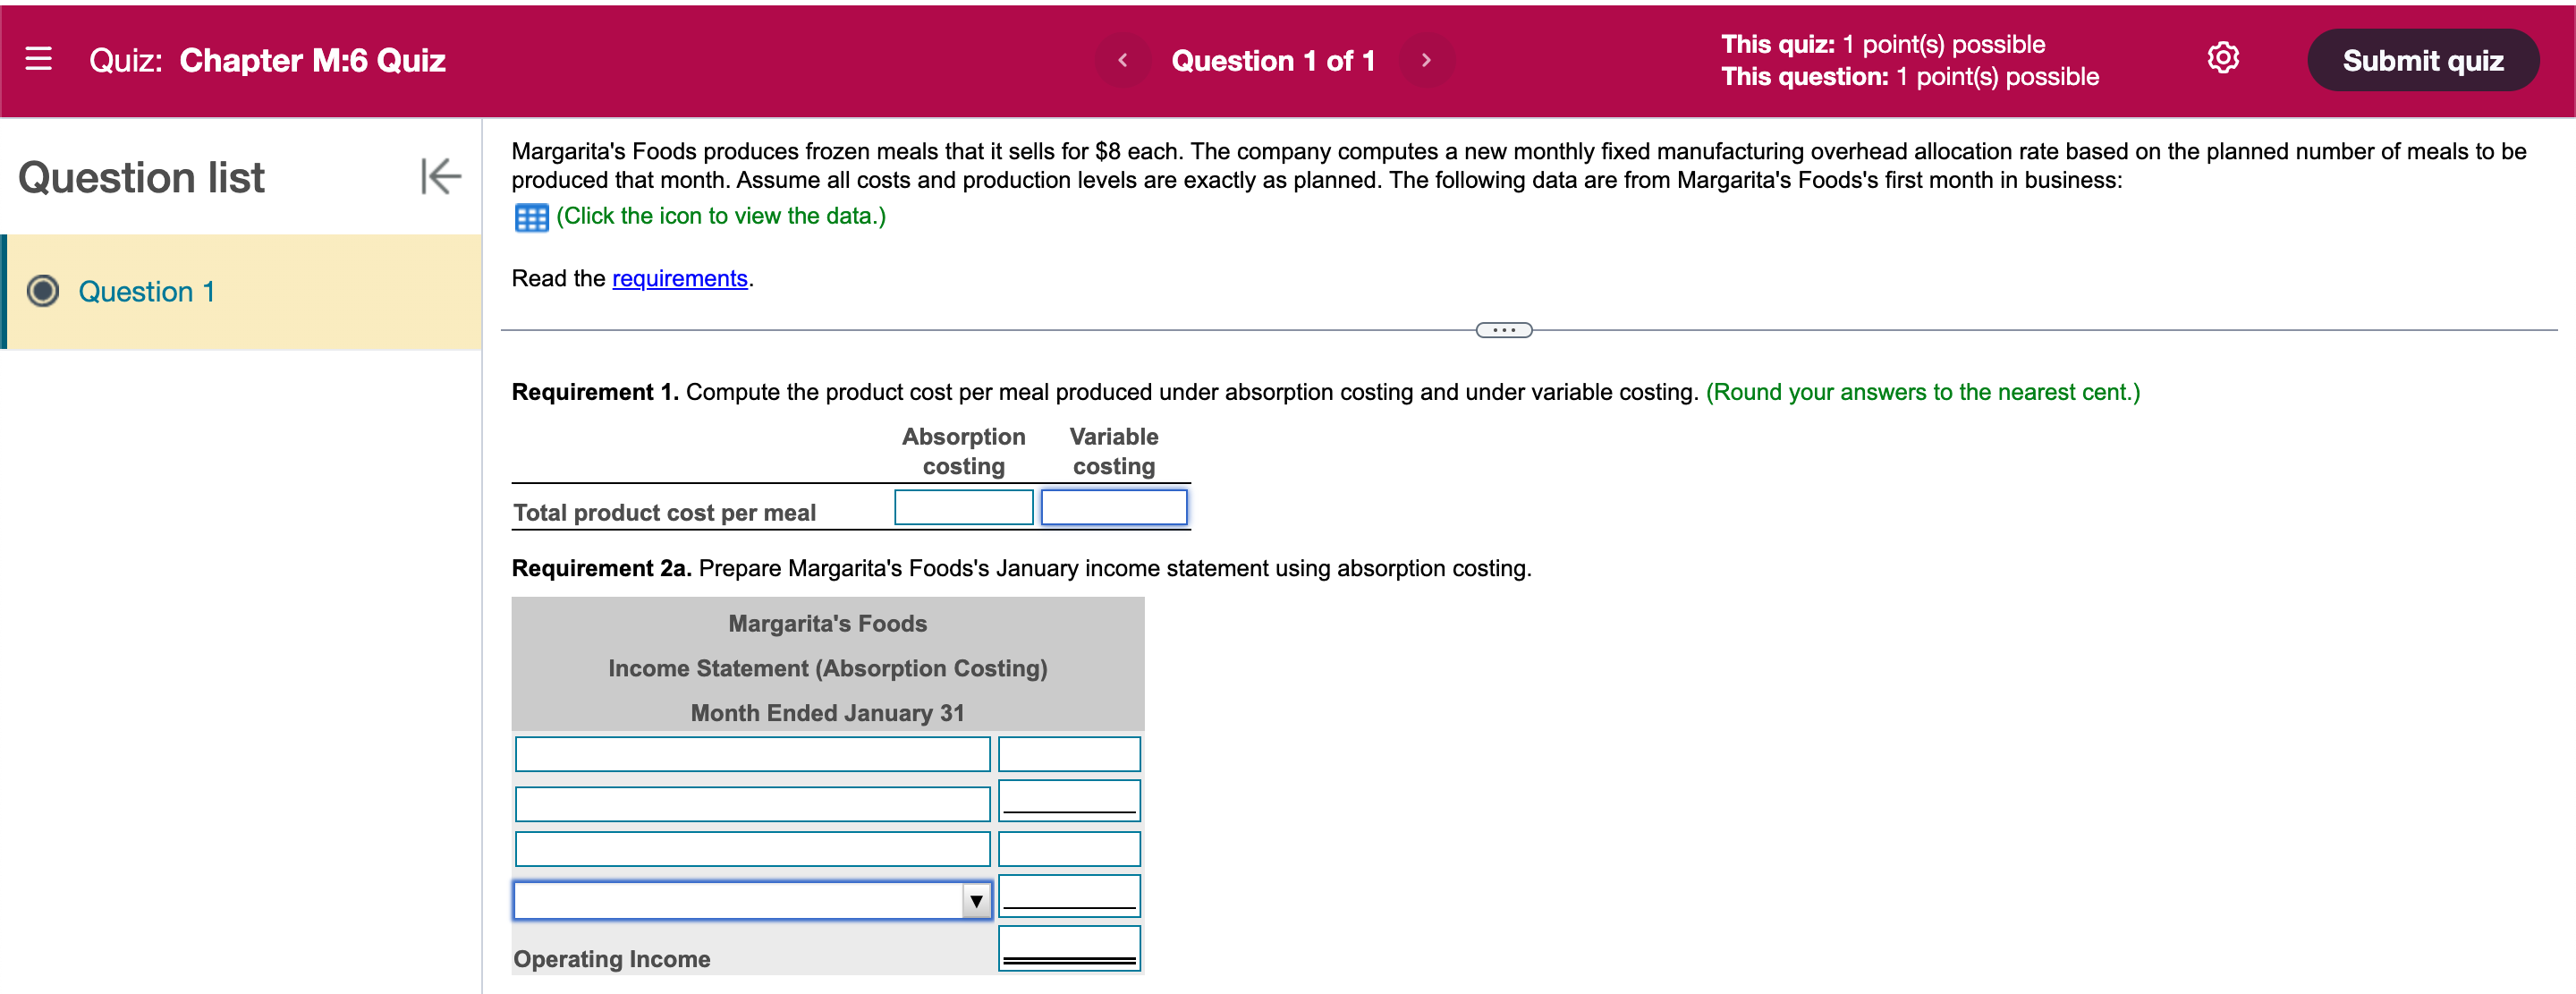Click the Variable costing answer box
2576x994 pixels.
coord(1113,508)
